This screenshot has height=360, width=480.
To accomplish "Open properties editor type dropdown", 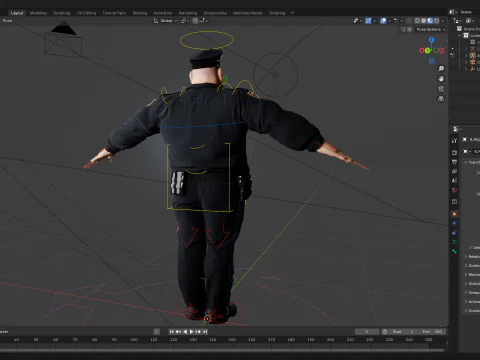I will (x=457, y=129).
